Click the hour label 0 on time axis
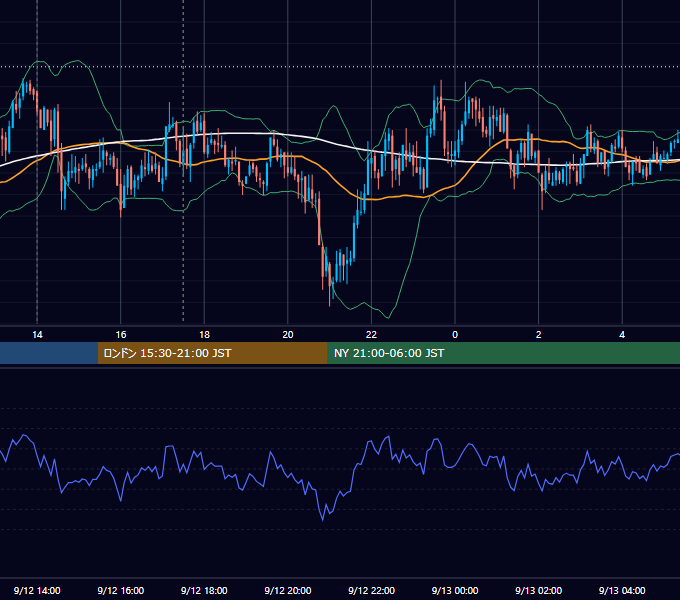The height and width of the screenshot is (600, 680). click(455, 335)
